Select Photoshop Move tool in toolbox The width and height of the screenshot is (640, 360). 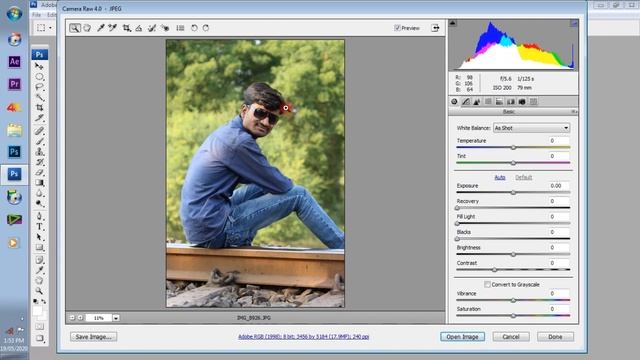coord(39,66)
